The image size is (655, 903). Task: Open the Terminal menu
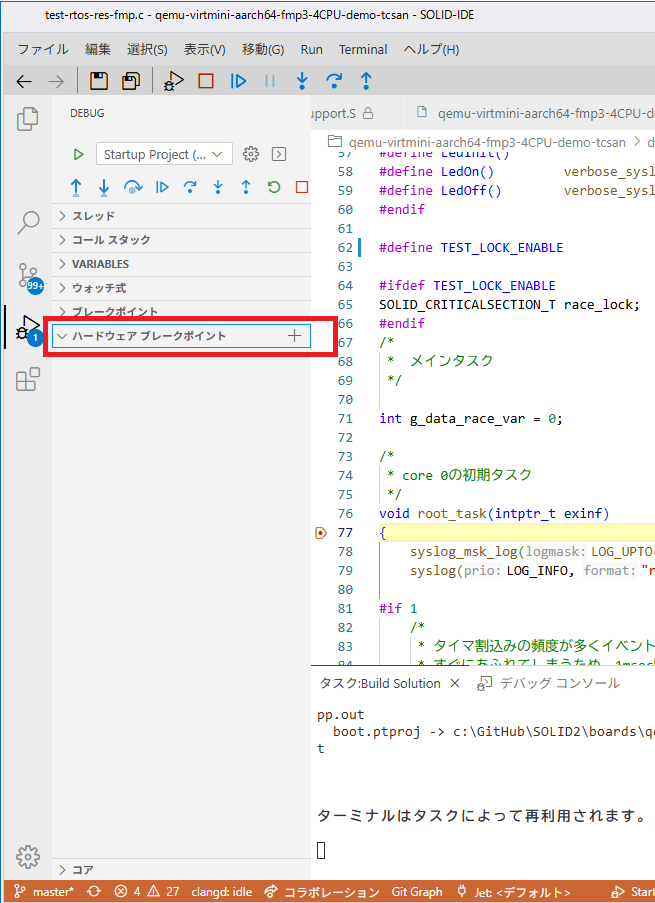click(363, 49)
